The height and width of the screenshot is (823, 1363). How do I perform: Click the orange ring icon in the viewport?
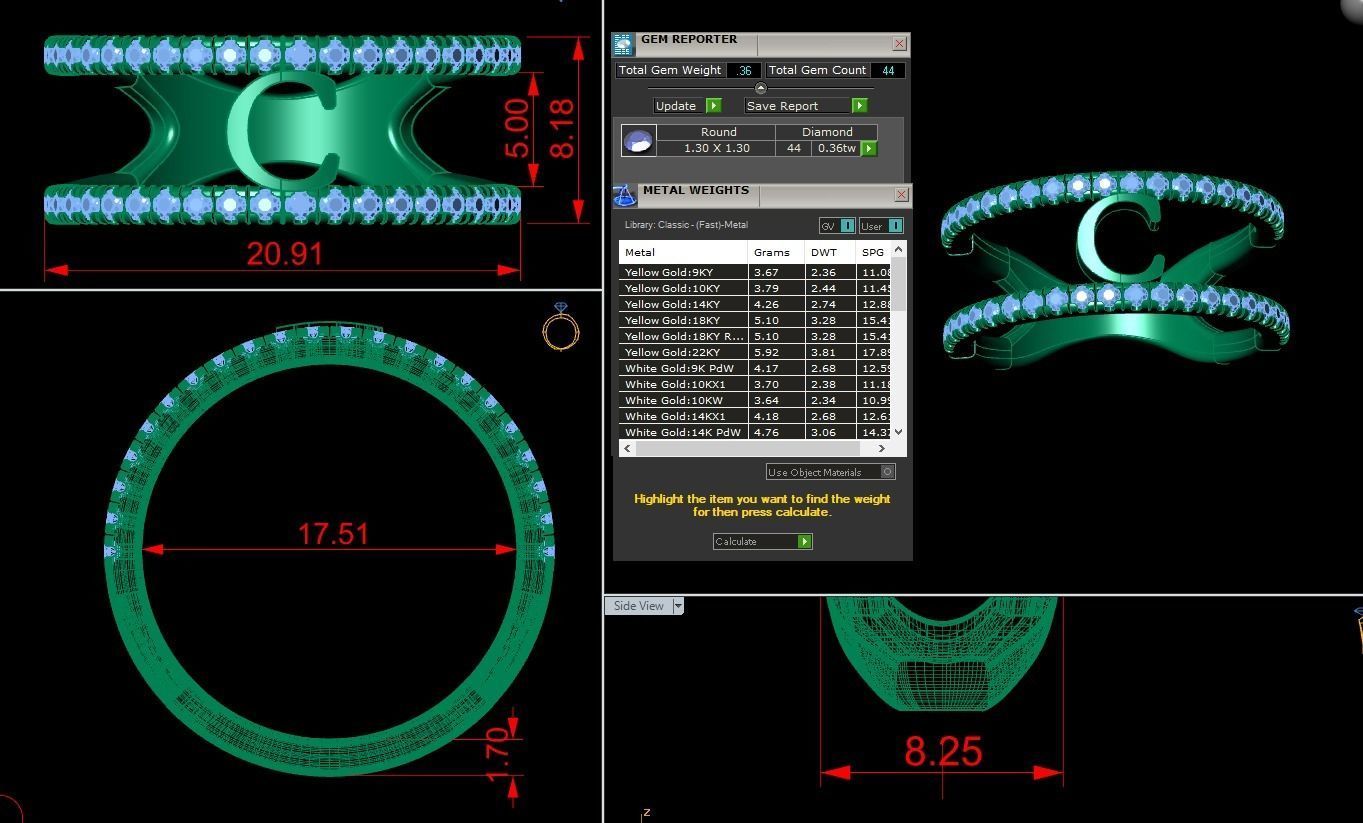(x=561, y=327)
